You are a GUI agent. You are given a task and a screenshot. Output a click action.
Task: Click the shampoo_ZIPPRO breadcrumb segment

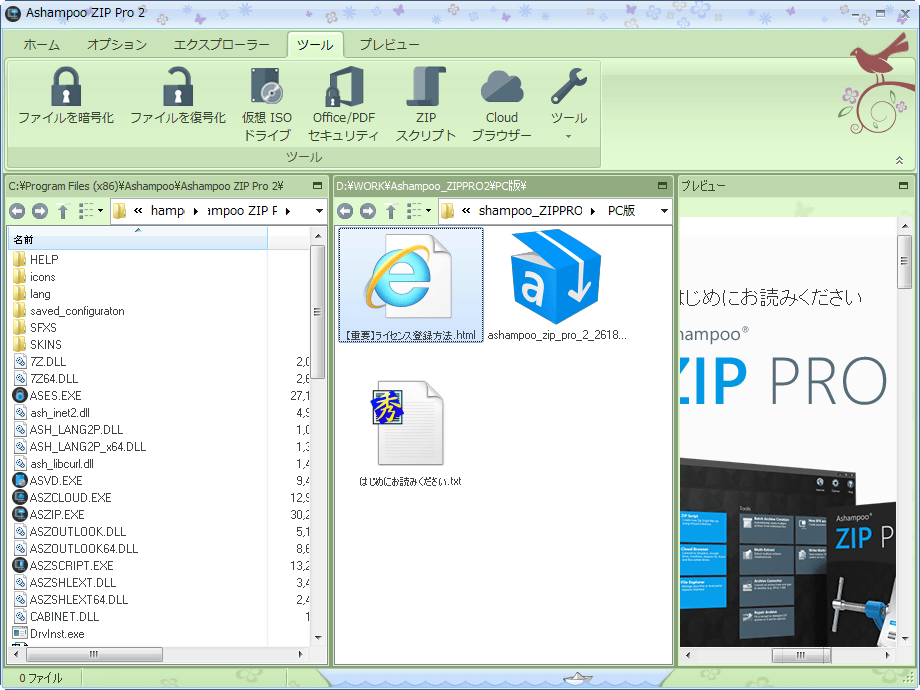click(x=530, y=211)
